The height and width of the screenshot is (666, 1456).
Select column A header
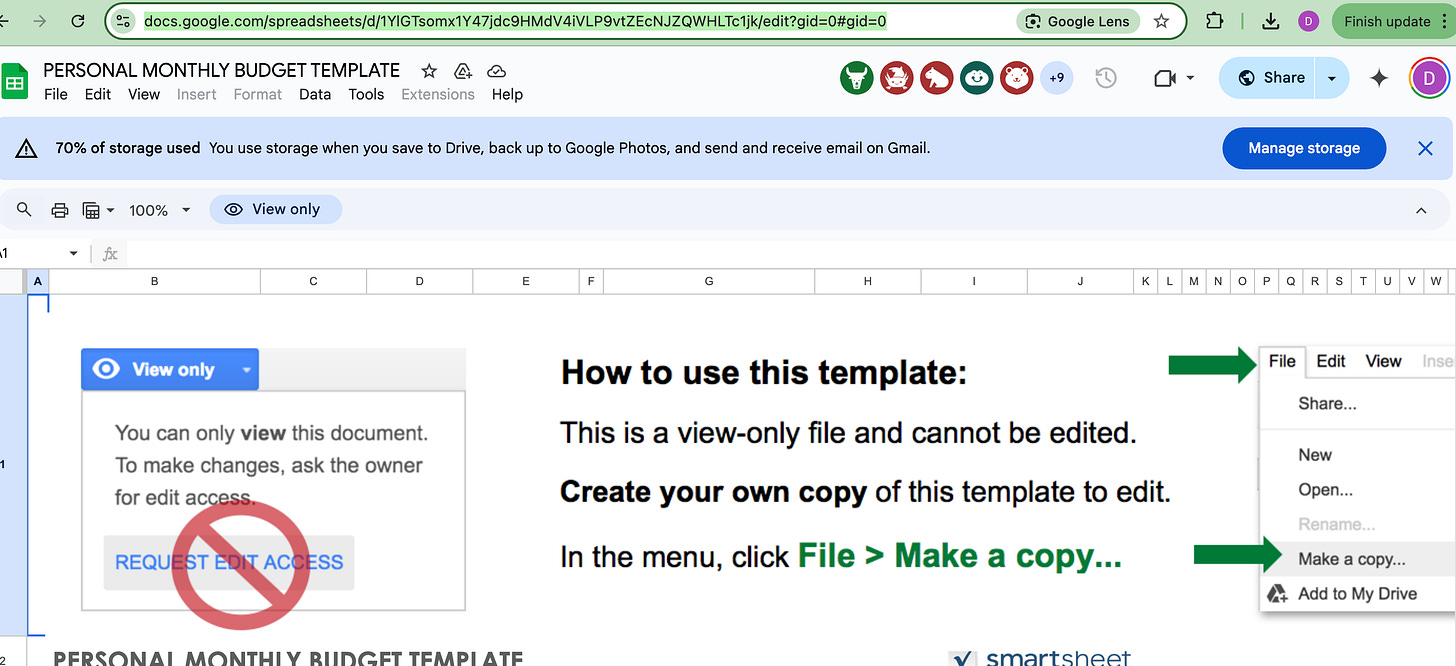tap(38, 282)
